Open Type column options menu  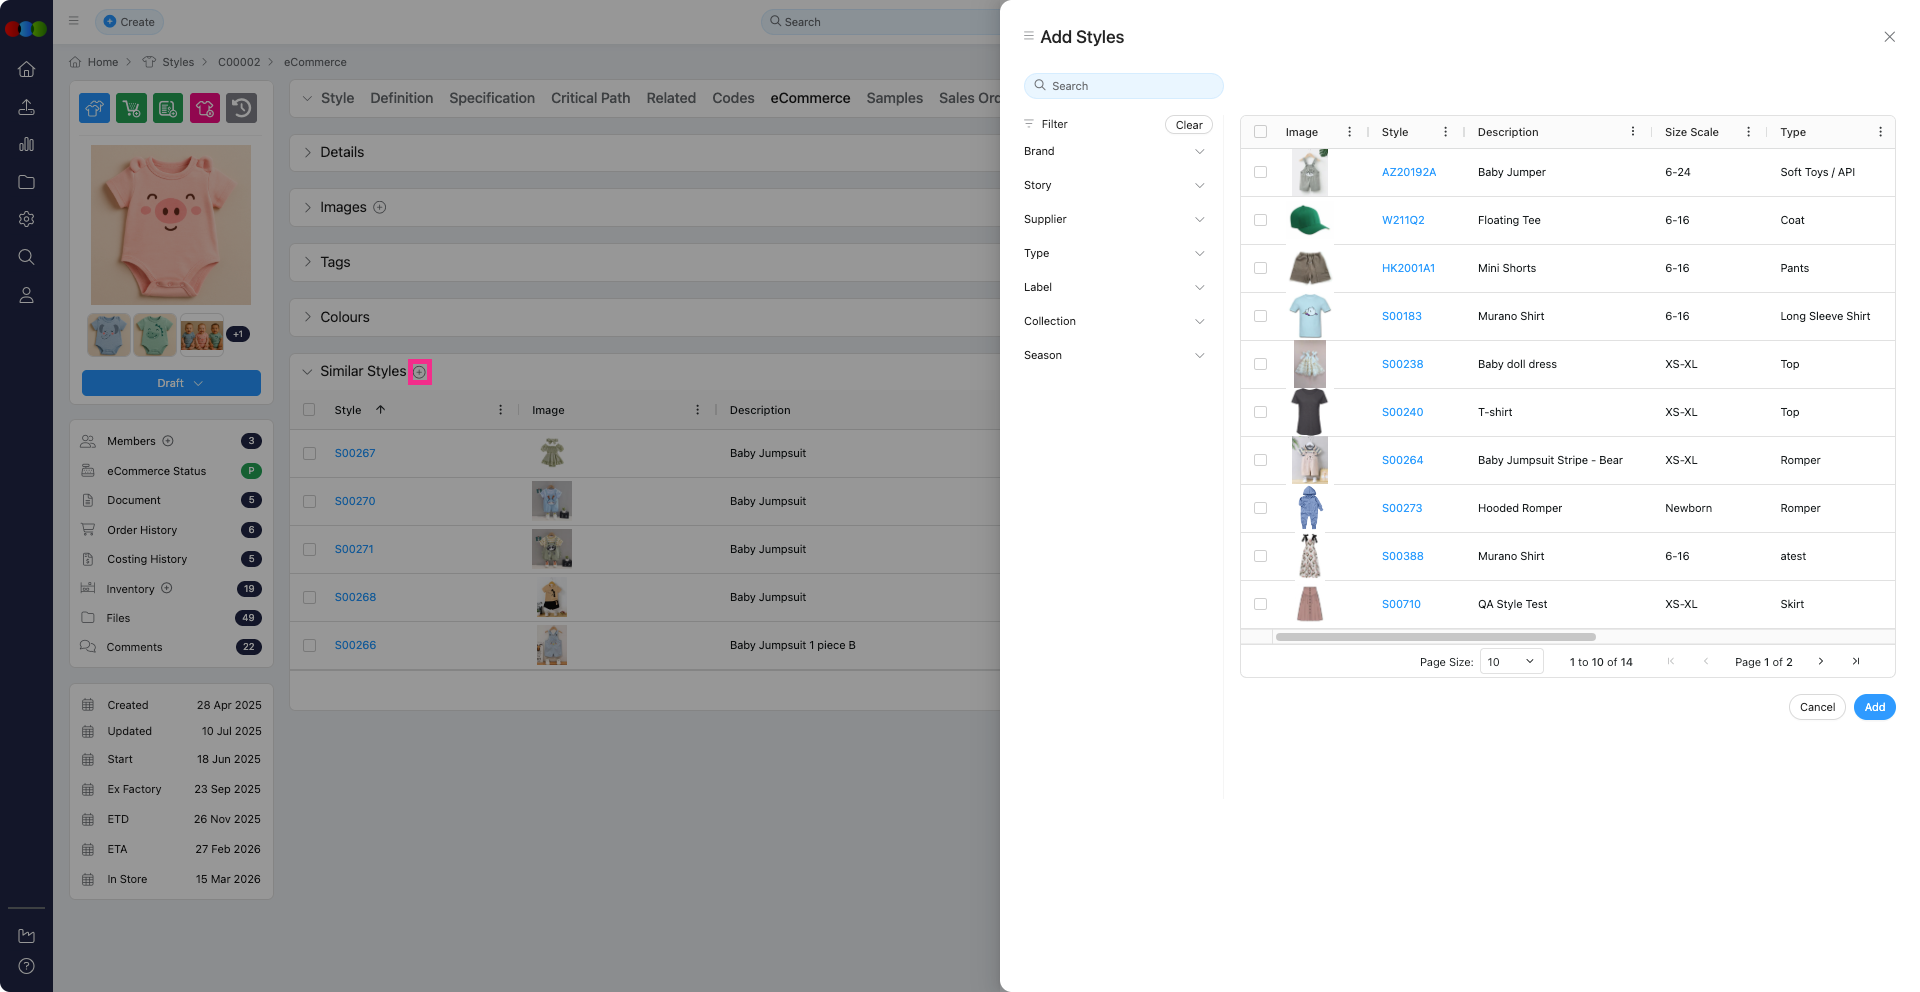point(1879,132)
